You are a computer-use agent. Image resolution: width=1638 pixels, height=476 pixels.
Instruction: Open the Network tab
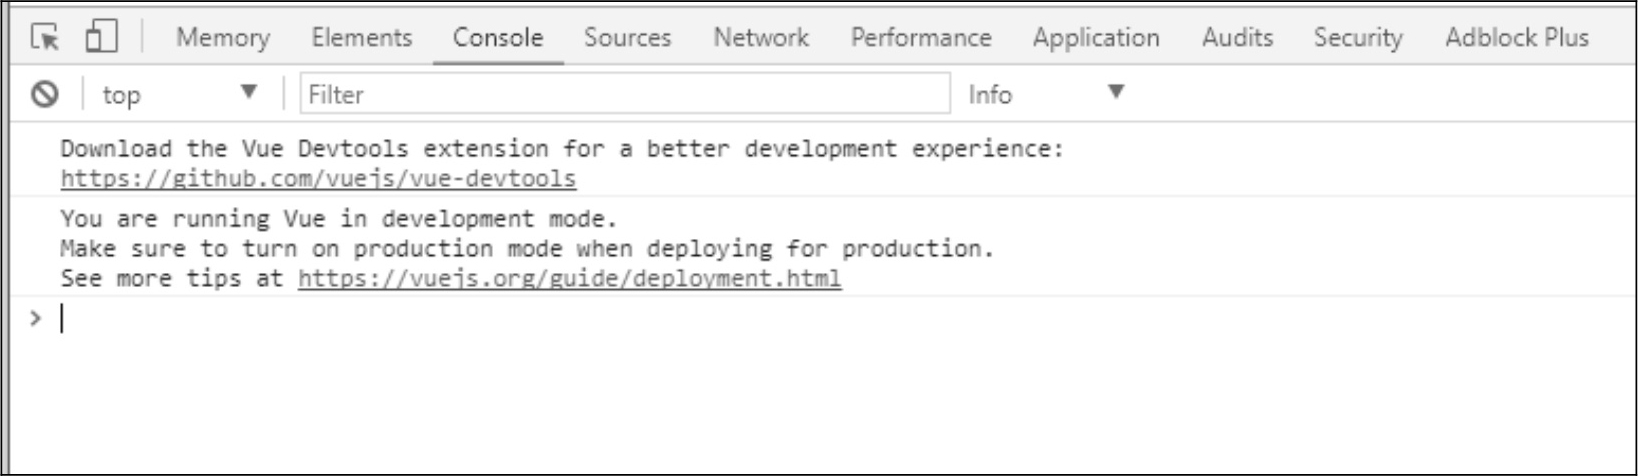[x=761, y=37]
